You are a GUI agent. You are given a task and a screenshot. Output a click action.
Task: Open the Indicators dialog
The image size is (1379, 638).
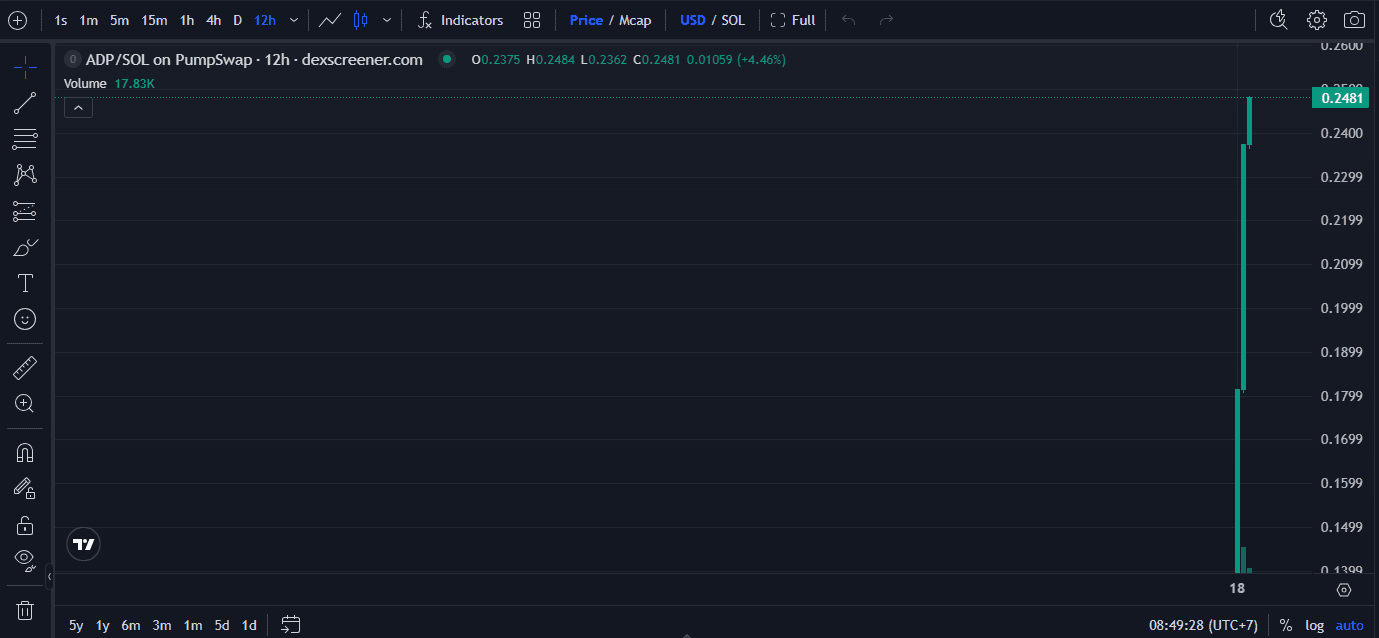click(460, 20)
